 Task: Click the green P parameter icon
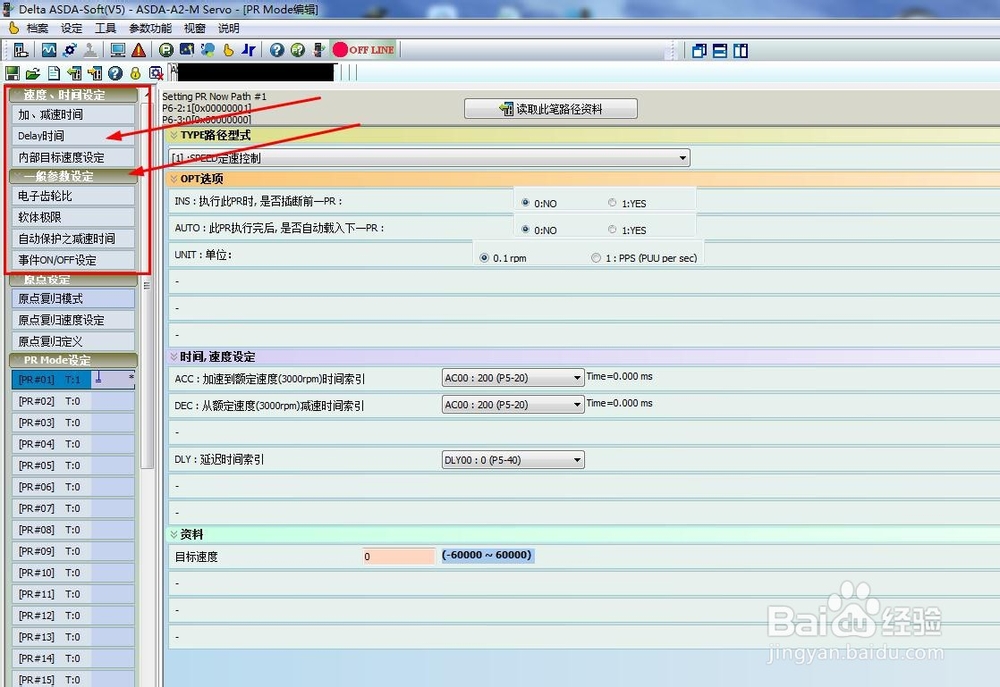pyautogui.click(x=166, y=50)
